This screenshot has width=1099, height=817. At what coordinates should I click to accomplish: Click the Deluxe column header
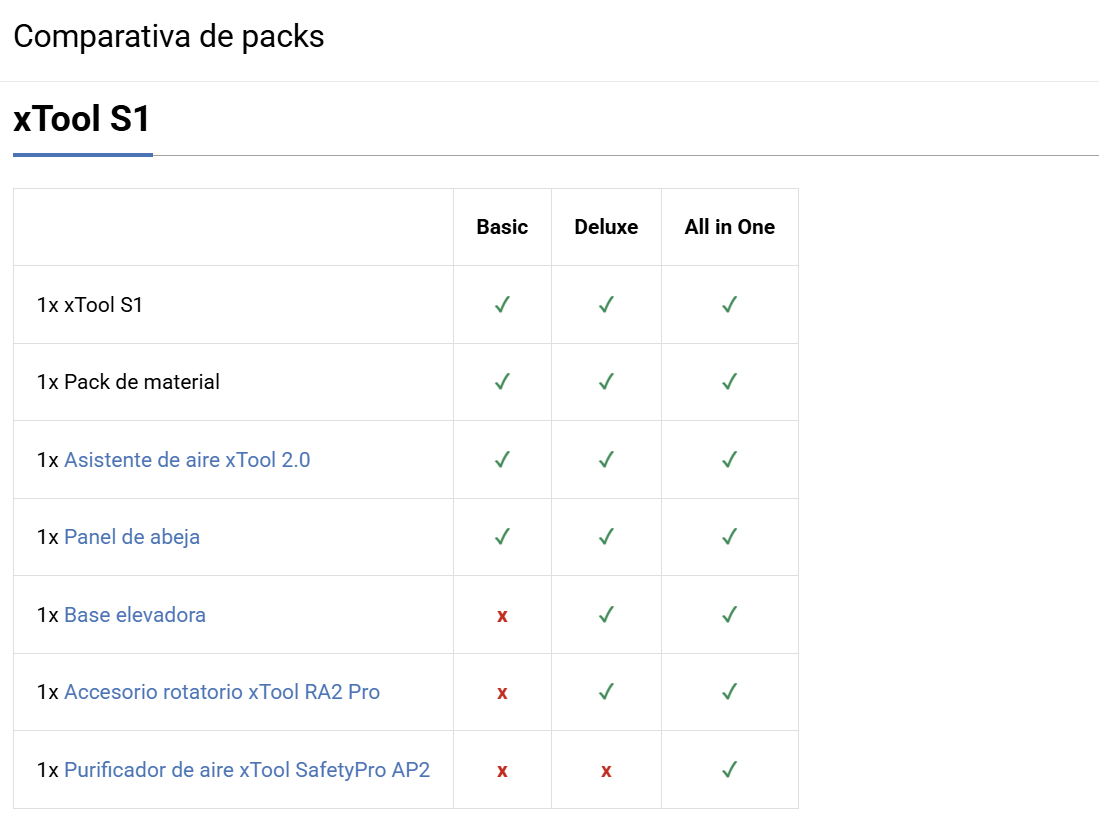pyautogui.click(x=606, y=227)
